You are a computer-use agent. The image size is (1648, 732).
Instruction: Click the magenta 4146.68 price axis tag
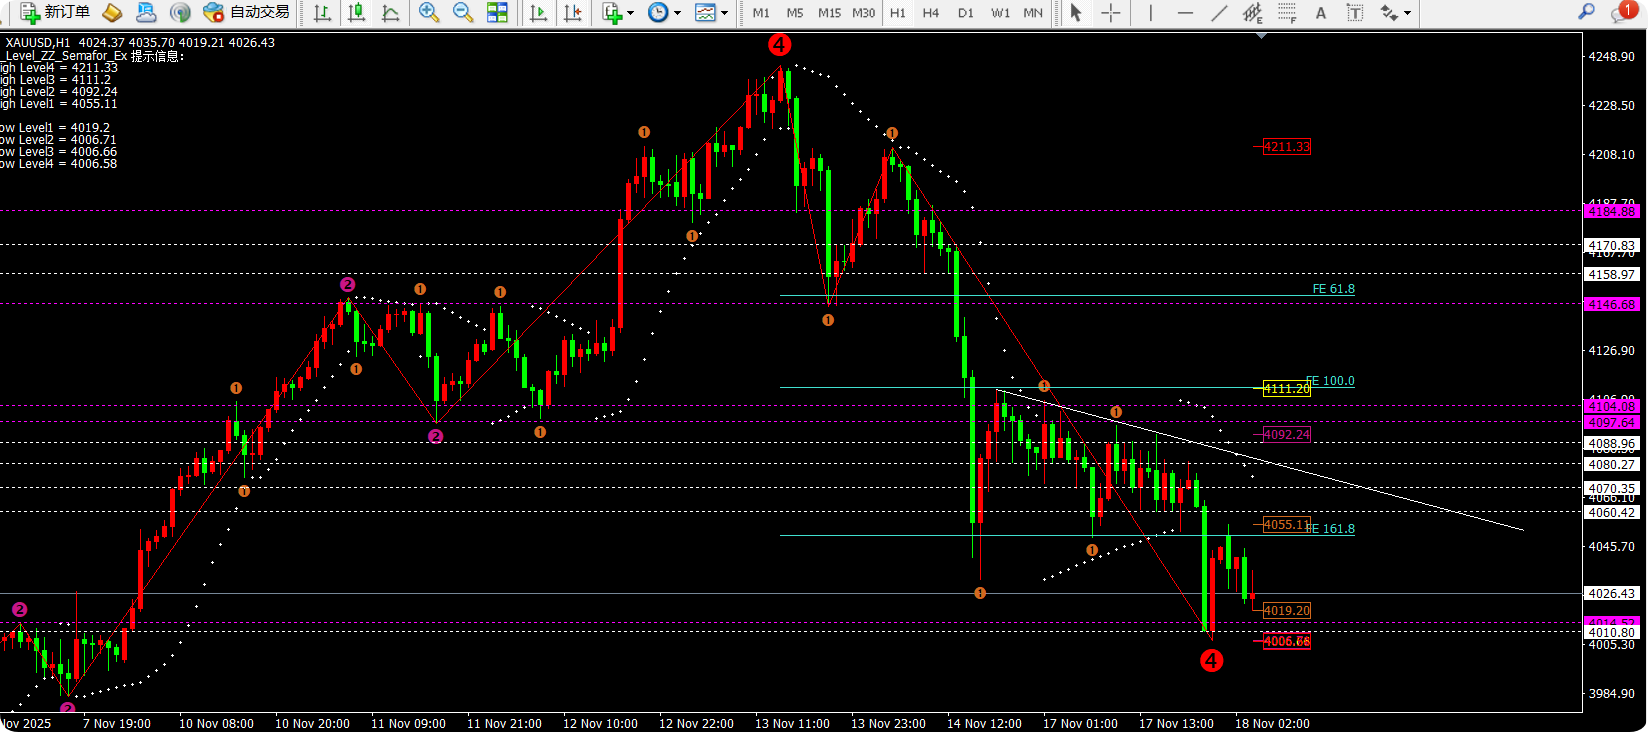pyautogui.click(x=1612, y=305)
